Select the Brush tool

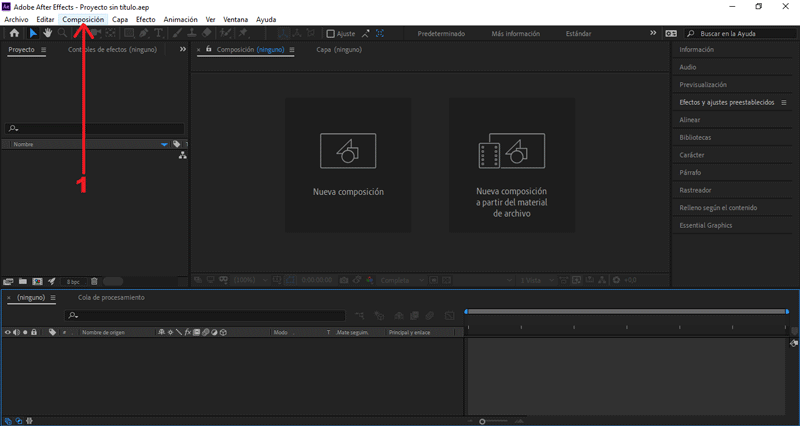177,33
